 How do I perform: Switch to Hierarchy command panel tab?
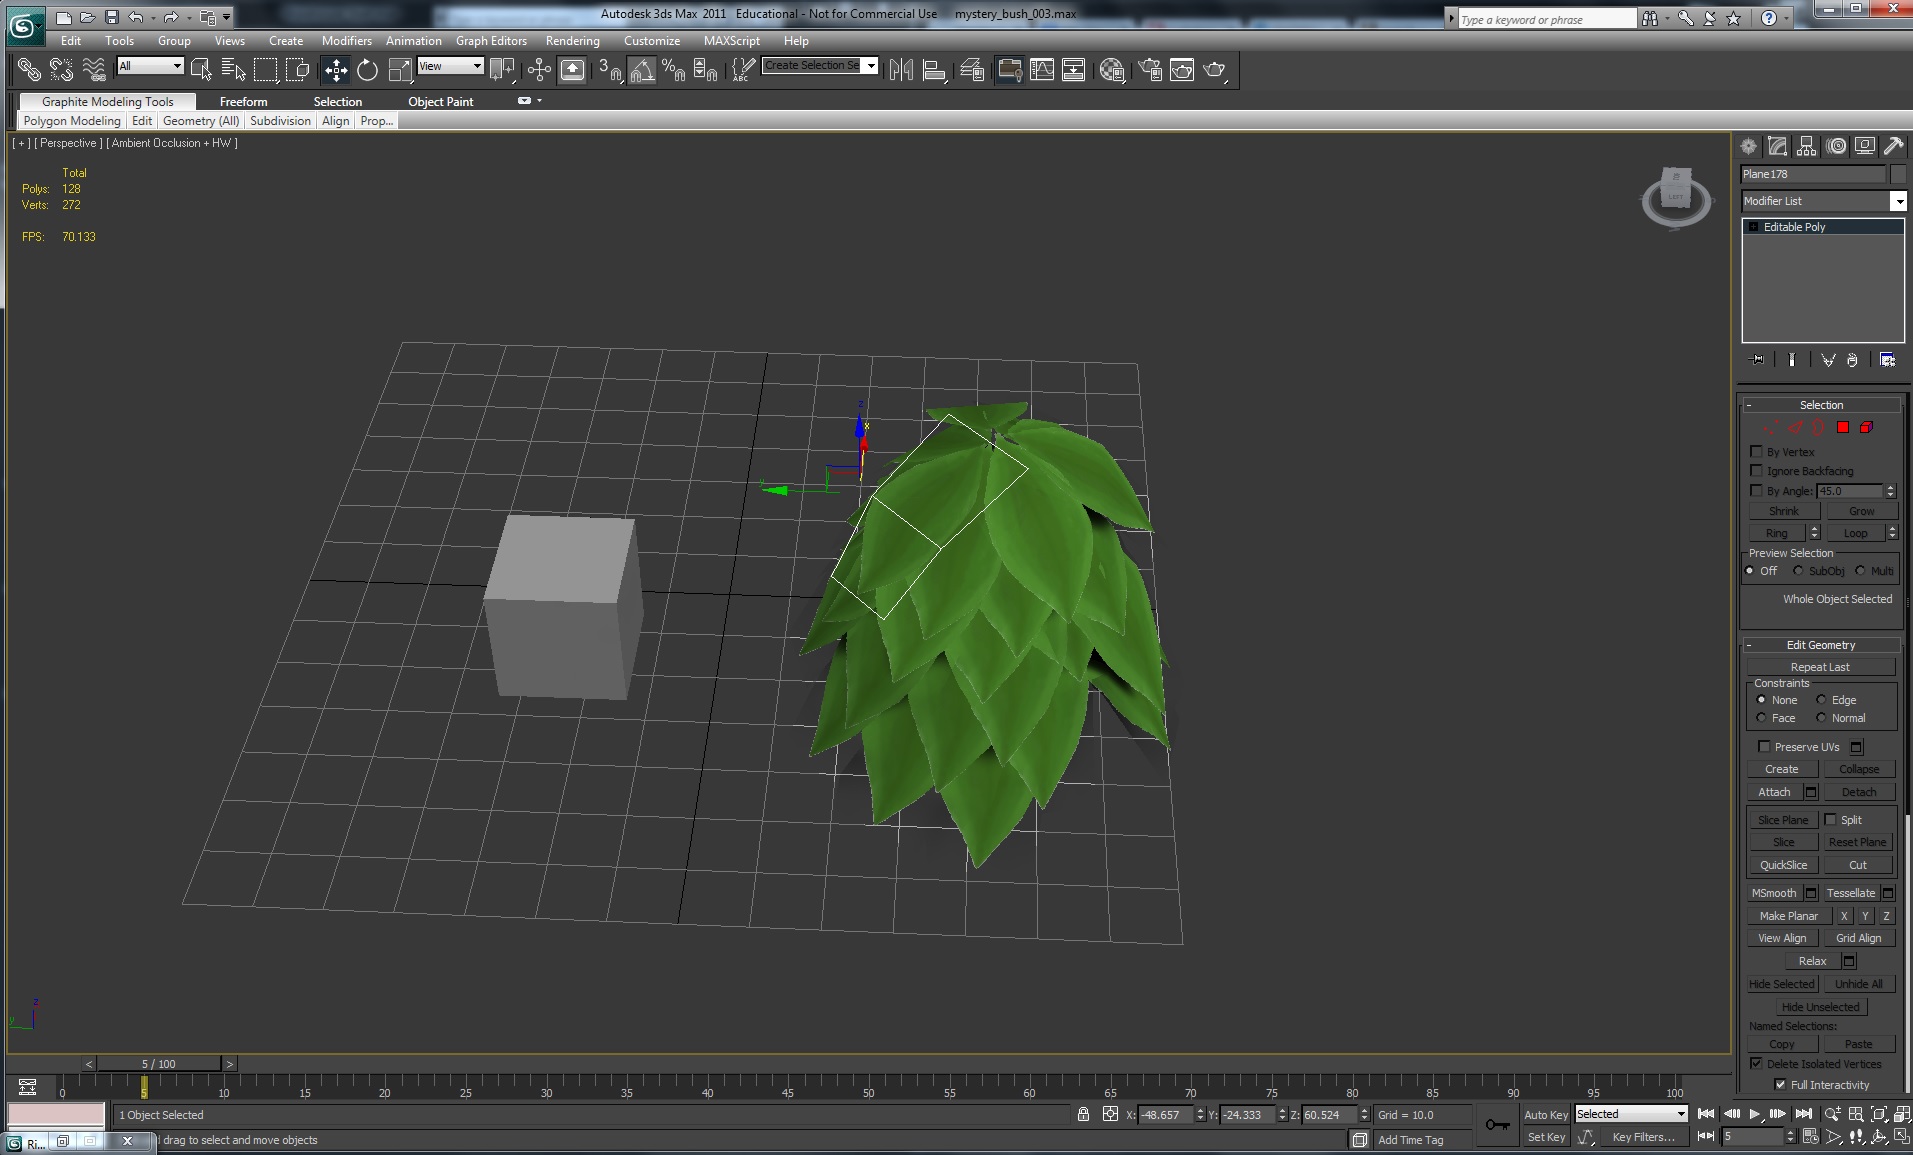[x=1806, y=146]
